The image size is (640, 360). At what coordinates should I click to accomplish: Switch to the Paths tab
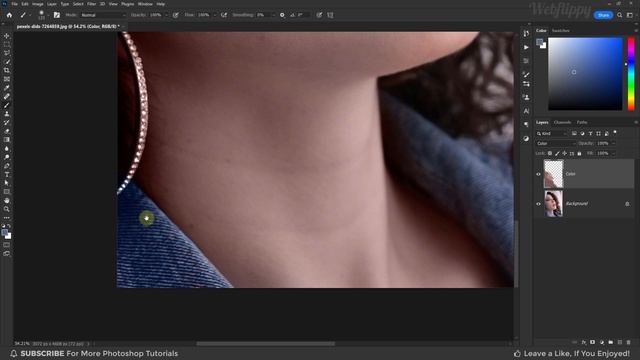click(582, 122)
